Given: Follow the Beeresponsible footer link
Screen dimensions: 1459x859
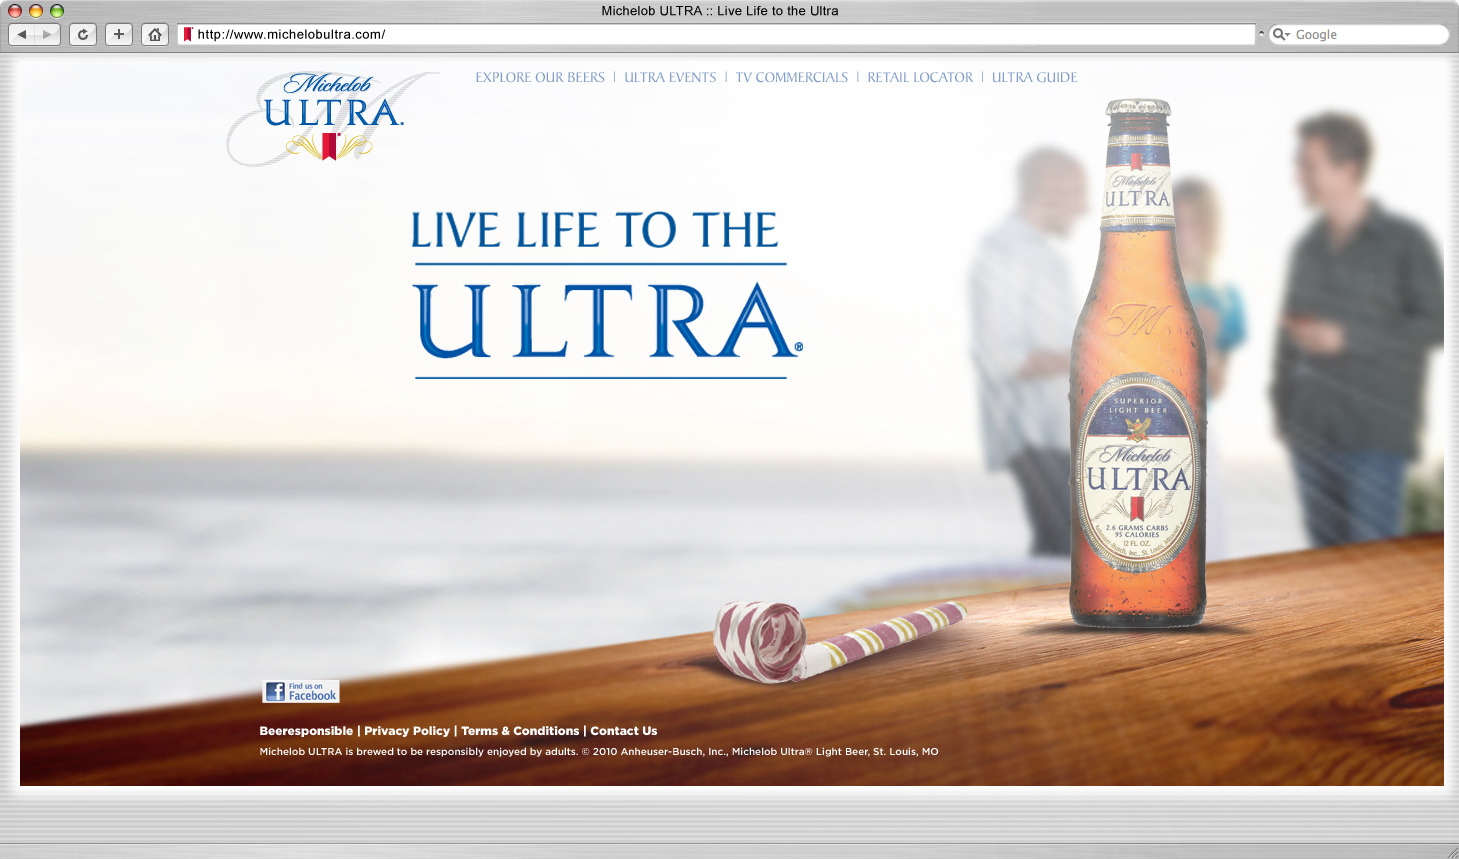Looking at the screenshot, I should 306,731.
